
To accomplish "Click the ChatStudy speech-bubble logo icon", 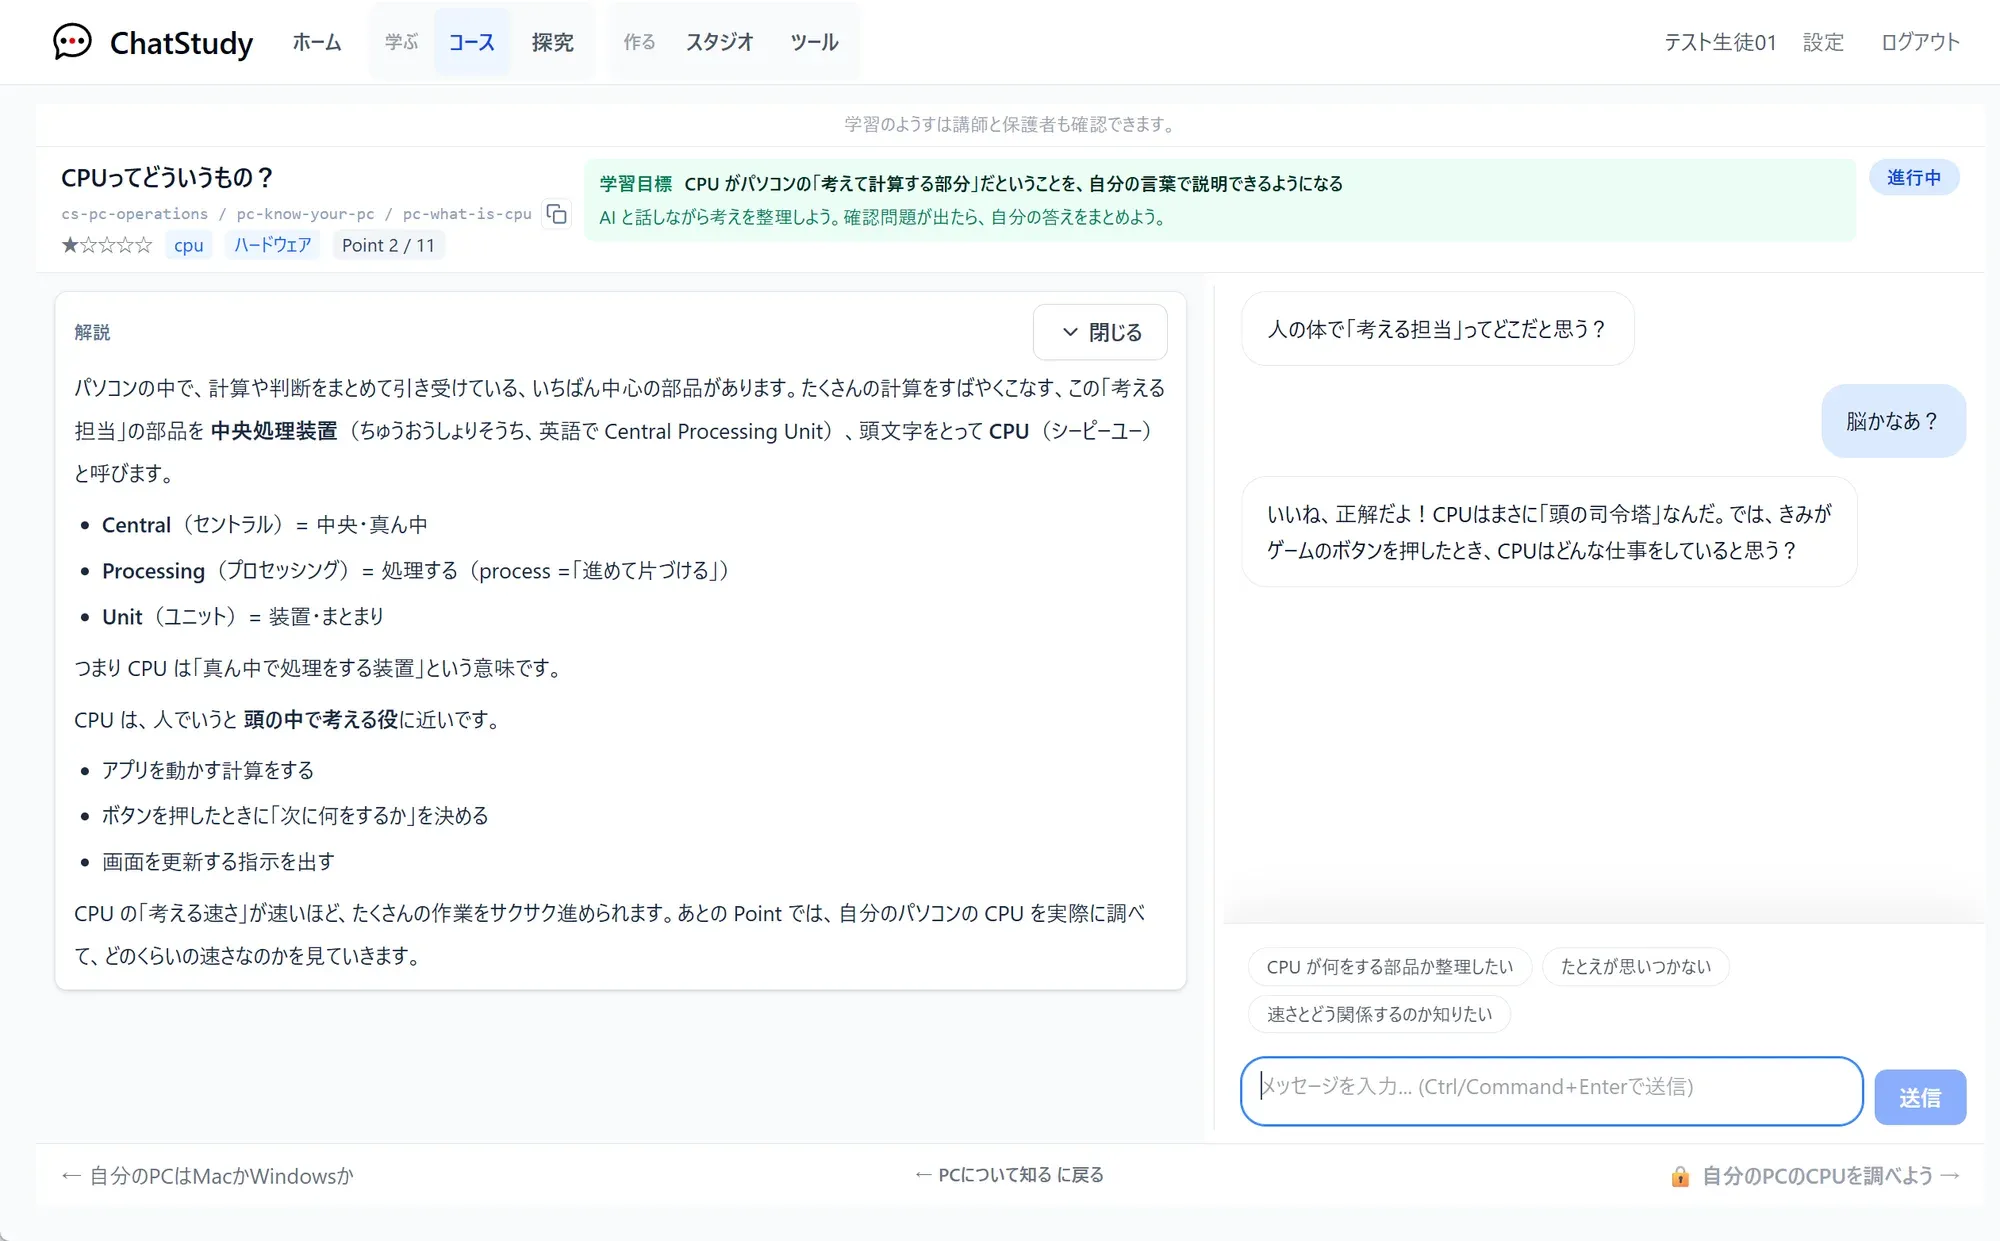I will (x=72, y=42).
